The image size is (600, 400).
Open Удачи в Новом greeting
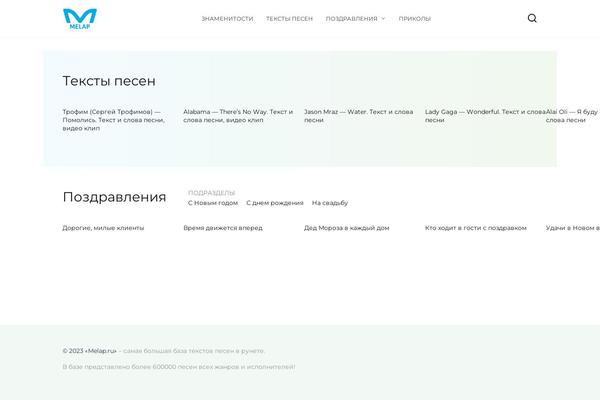pos(573,228)
